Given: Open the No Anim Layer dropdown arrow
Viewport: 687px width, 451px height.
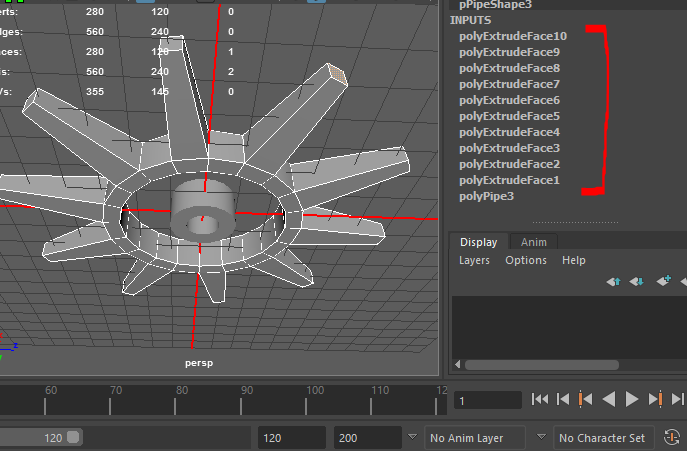Looking at the screenshot, I should point(413,438).
